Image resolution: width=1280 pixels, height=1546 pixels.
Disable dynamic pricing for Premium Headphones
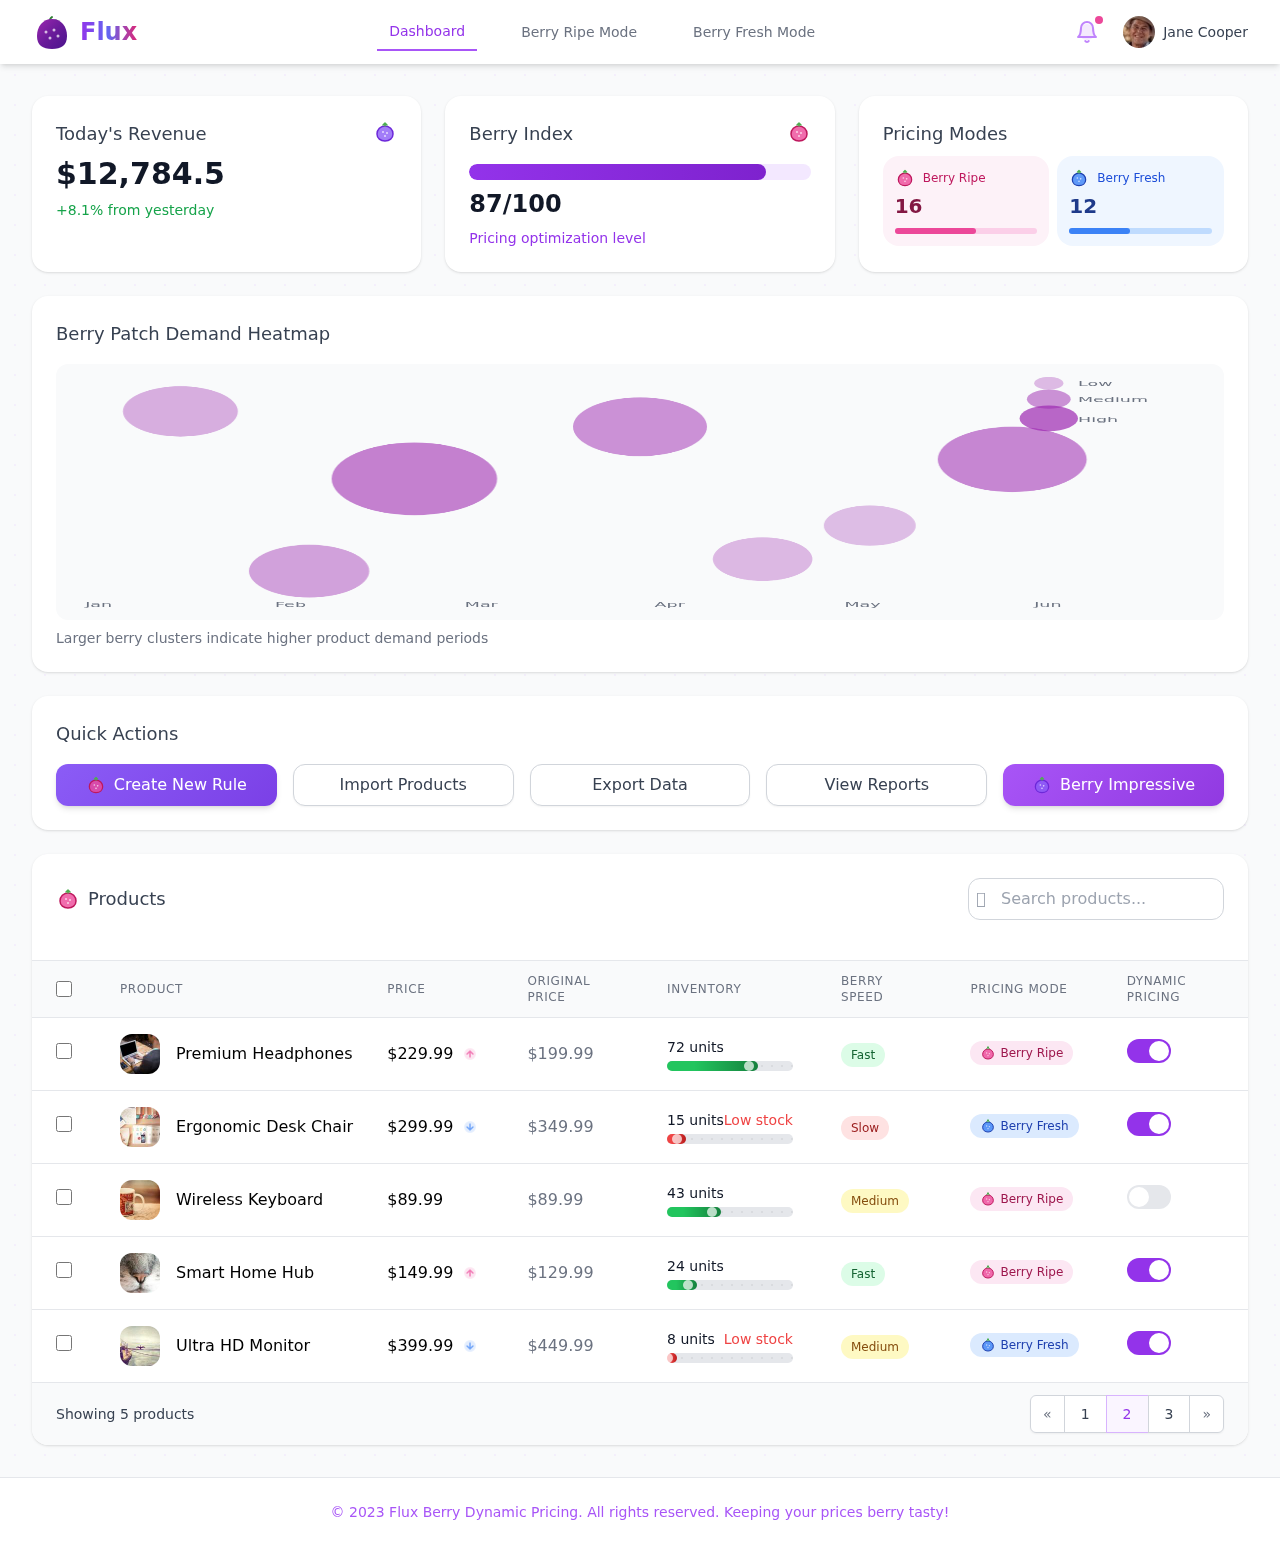1148,1051
